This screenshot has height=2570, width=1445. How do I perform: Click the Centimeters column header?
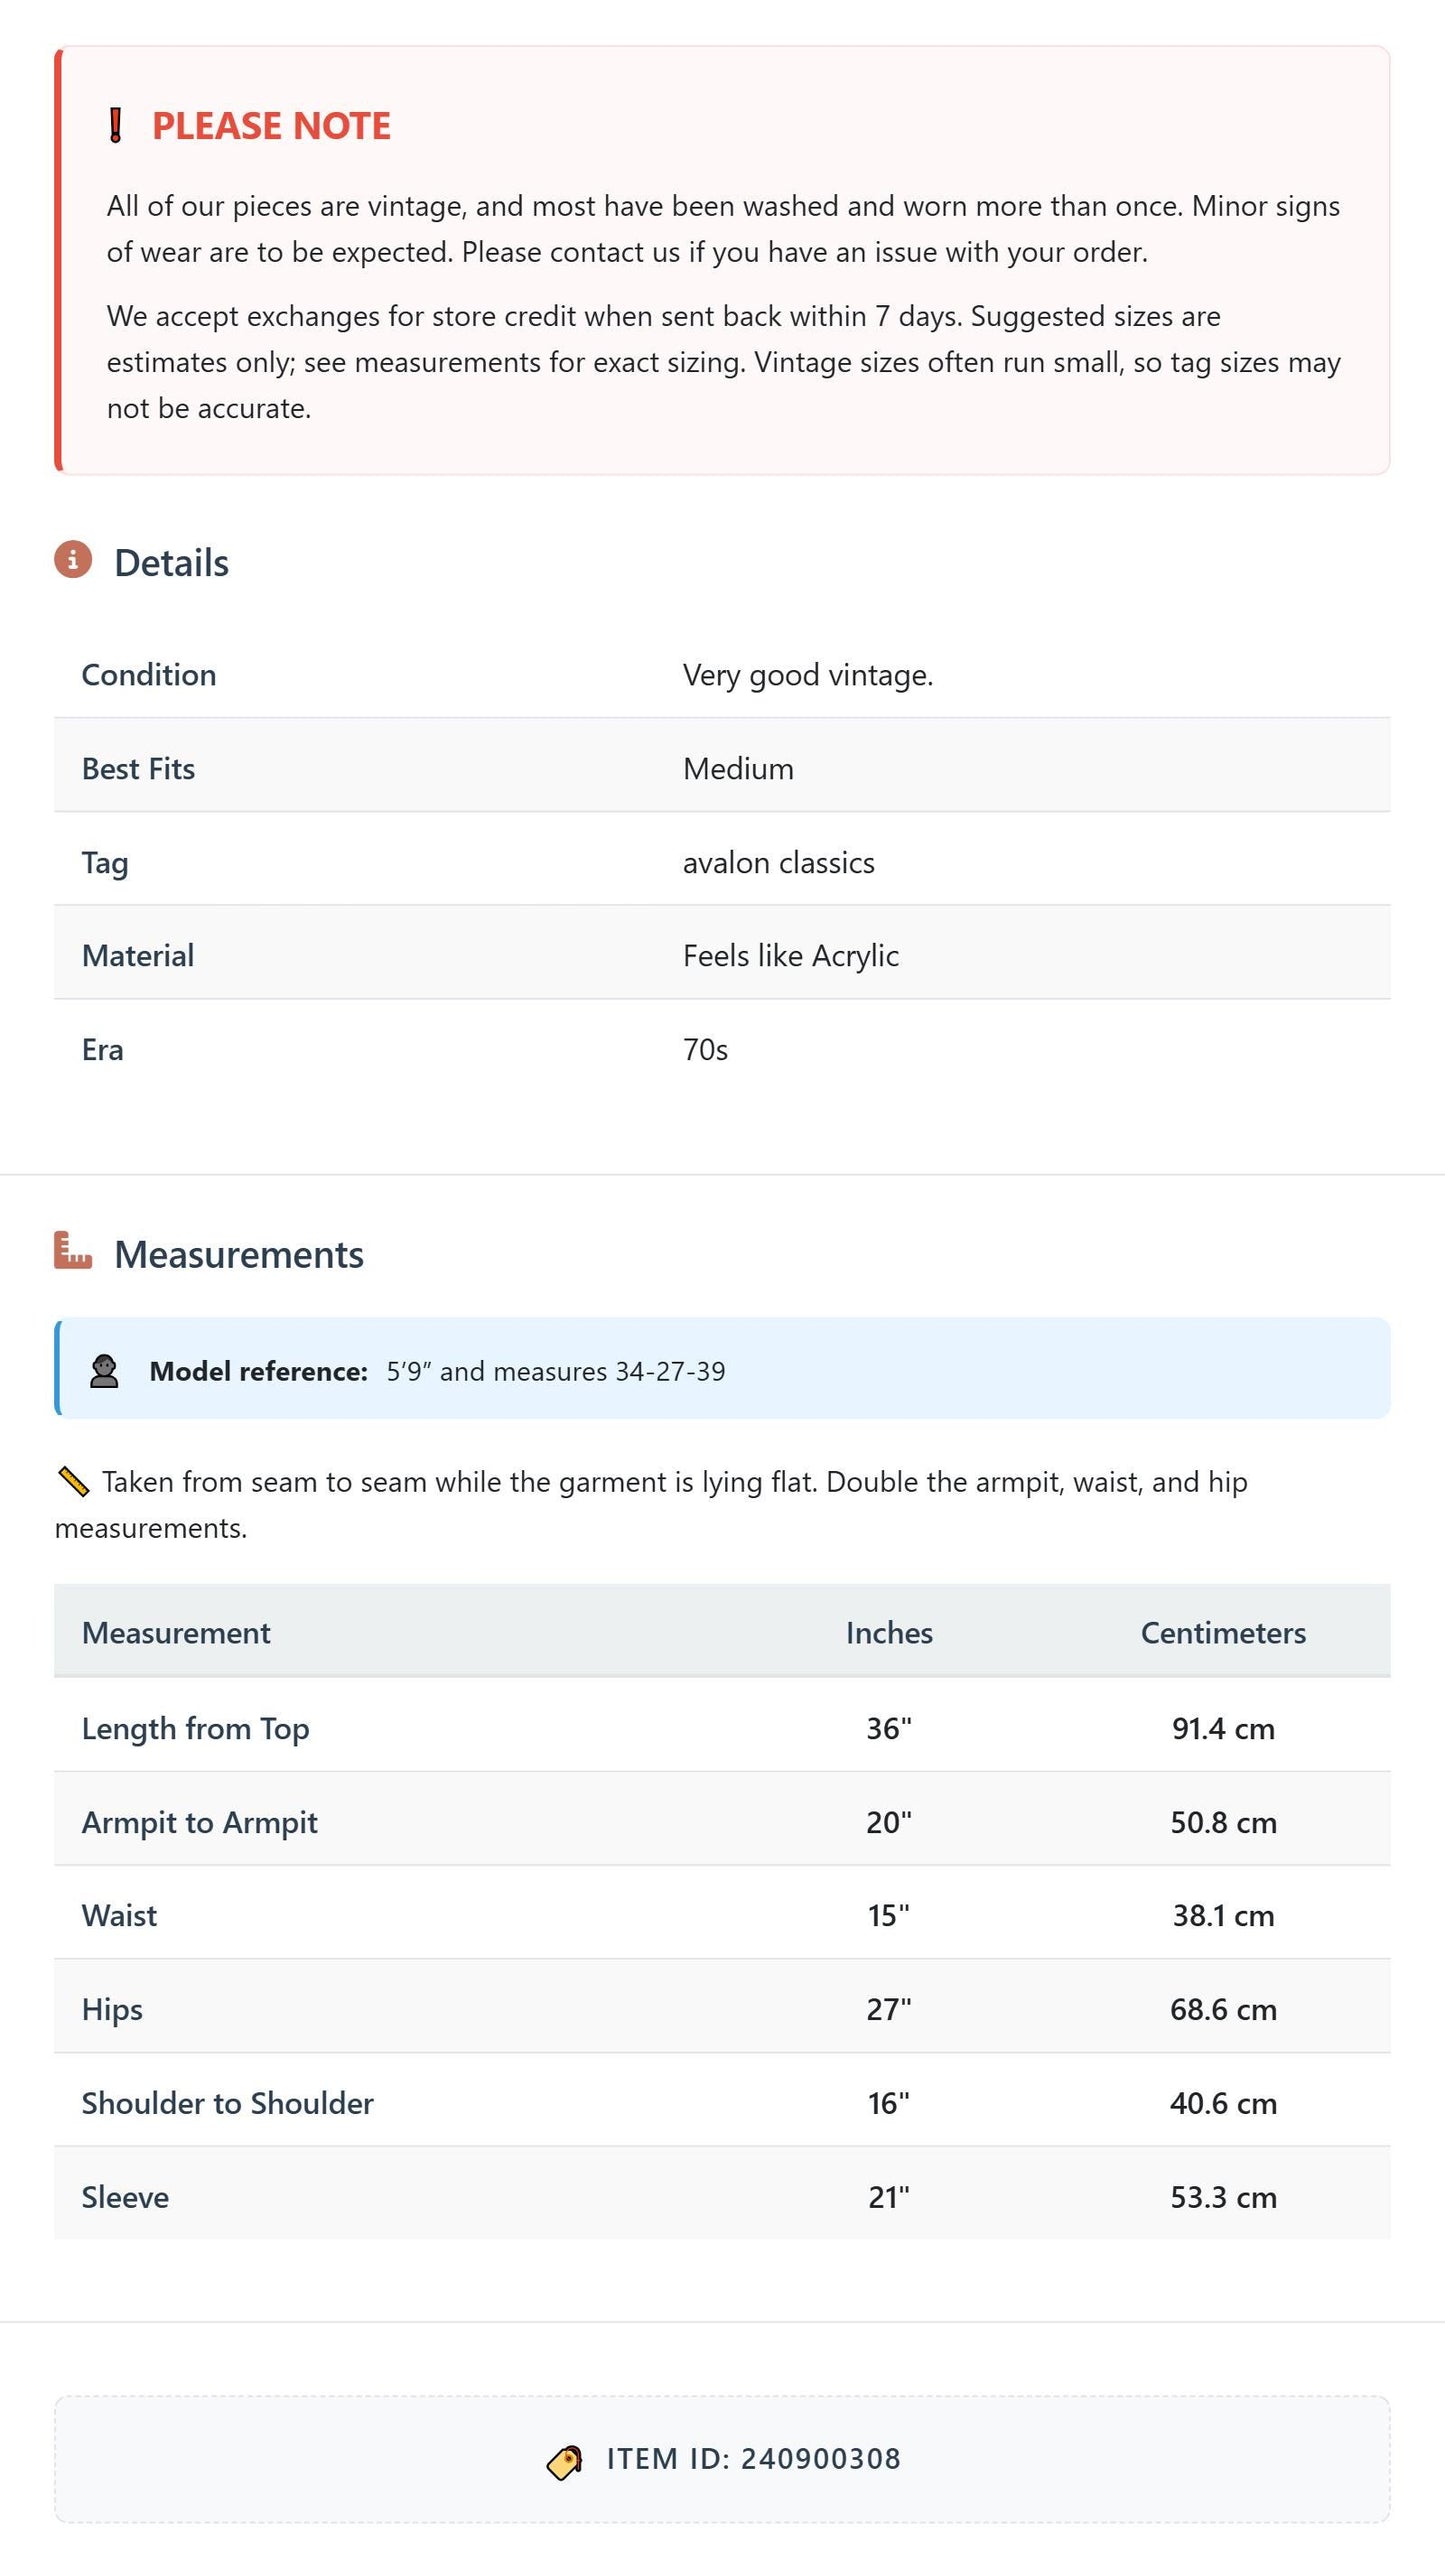(1223, 1633)
